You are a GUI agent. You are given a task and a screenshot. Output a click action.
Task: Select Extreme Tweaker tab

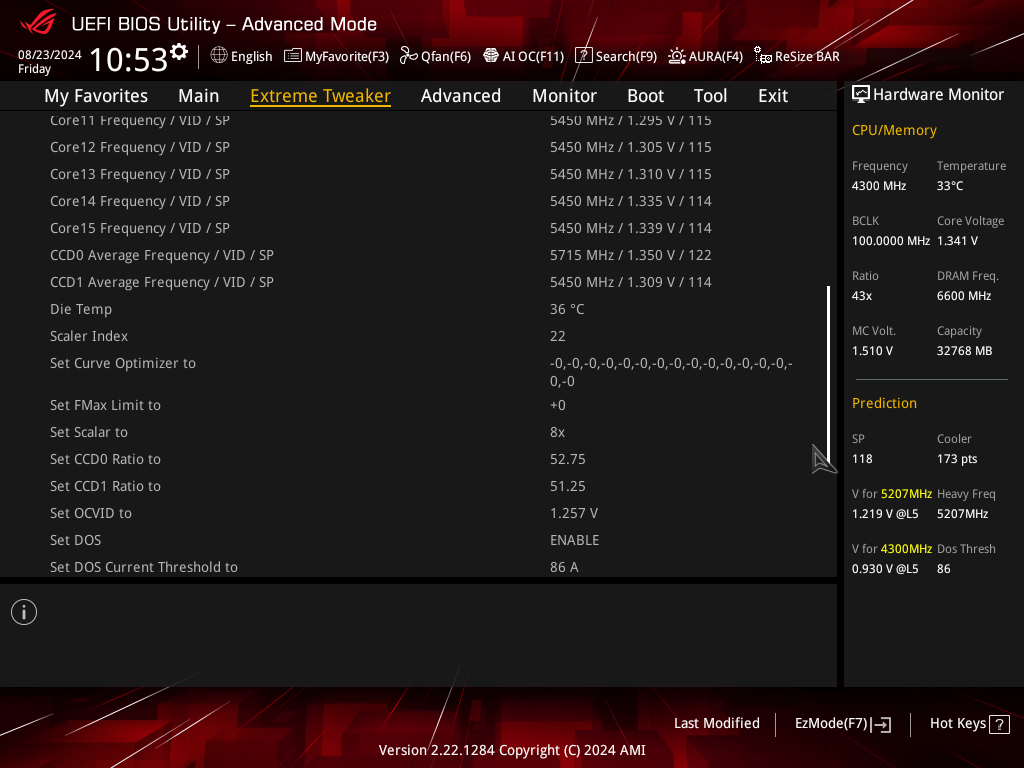coord(321,96)
